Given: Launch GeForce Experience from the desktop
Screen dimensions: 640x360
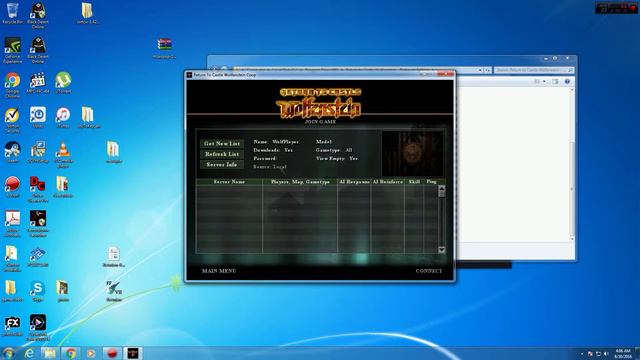Looking at the screenshot, I should [12, 50].
